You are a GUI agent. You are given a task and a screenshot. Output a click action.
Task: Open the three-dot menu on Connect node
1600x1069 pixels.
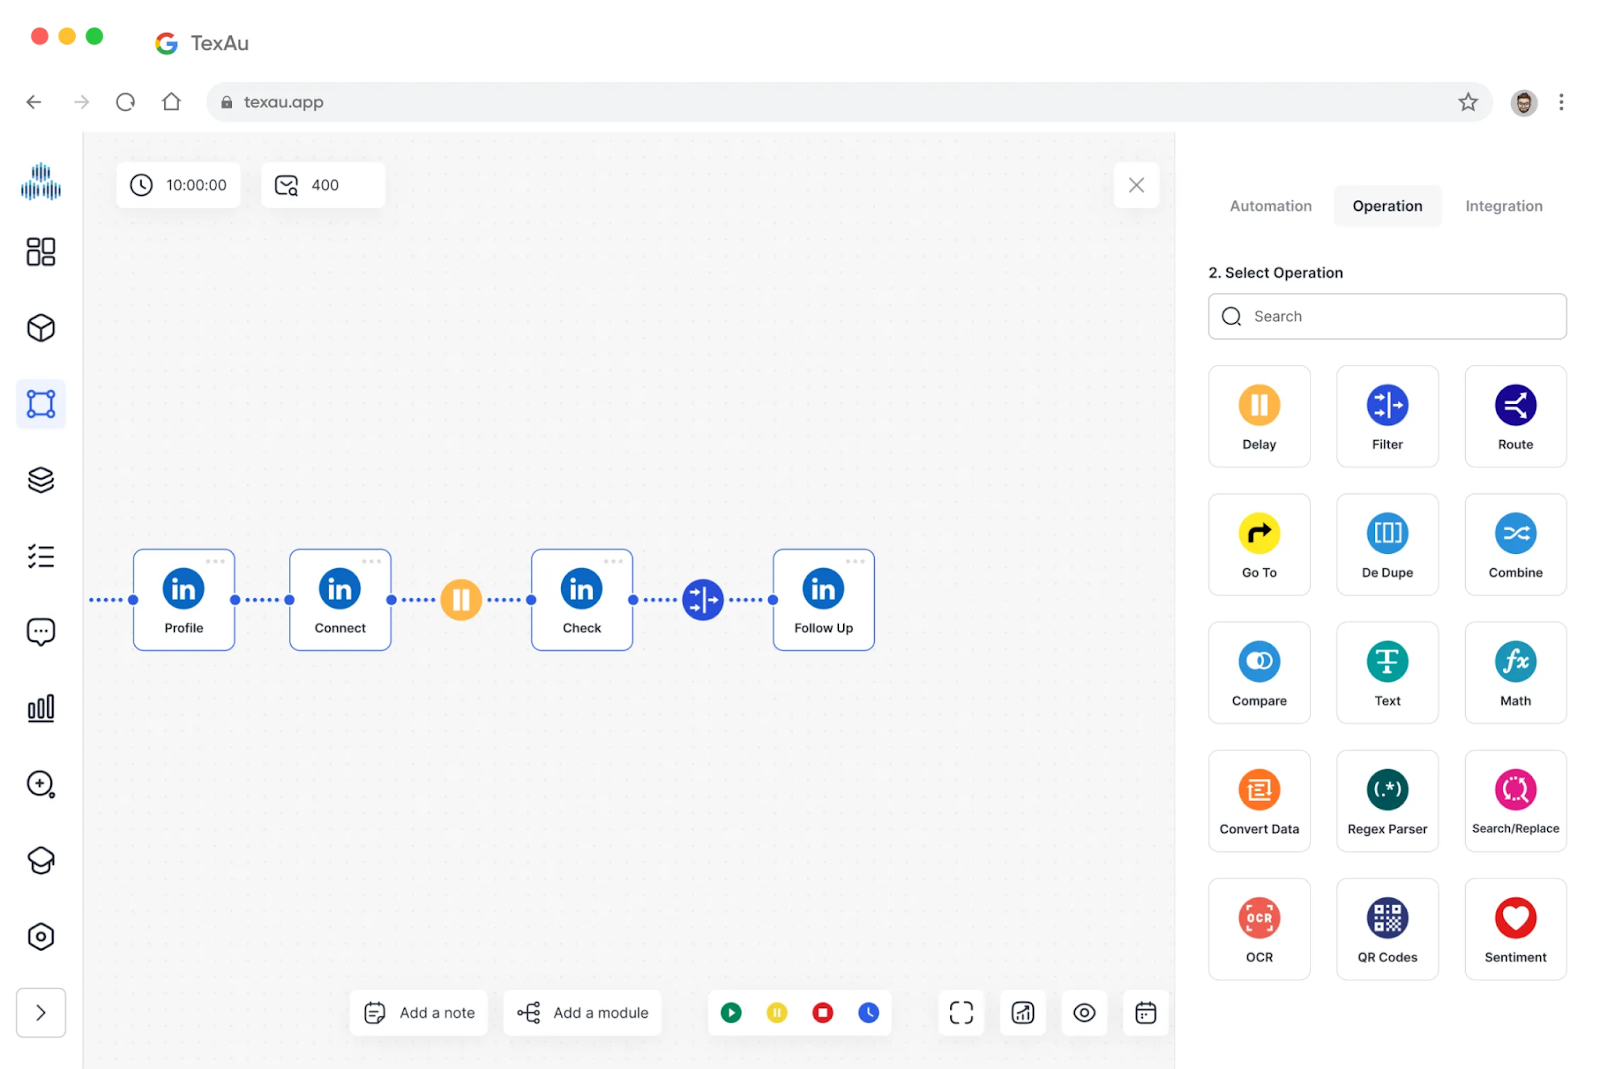point(371,561)
